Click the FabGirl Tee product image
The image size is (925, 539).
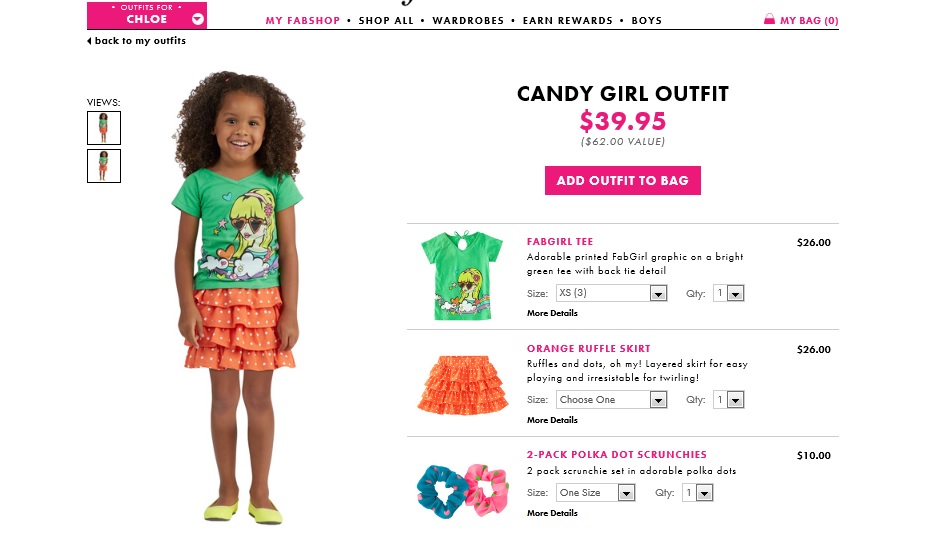462,276
